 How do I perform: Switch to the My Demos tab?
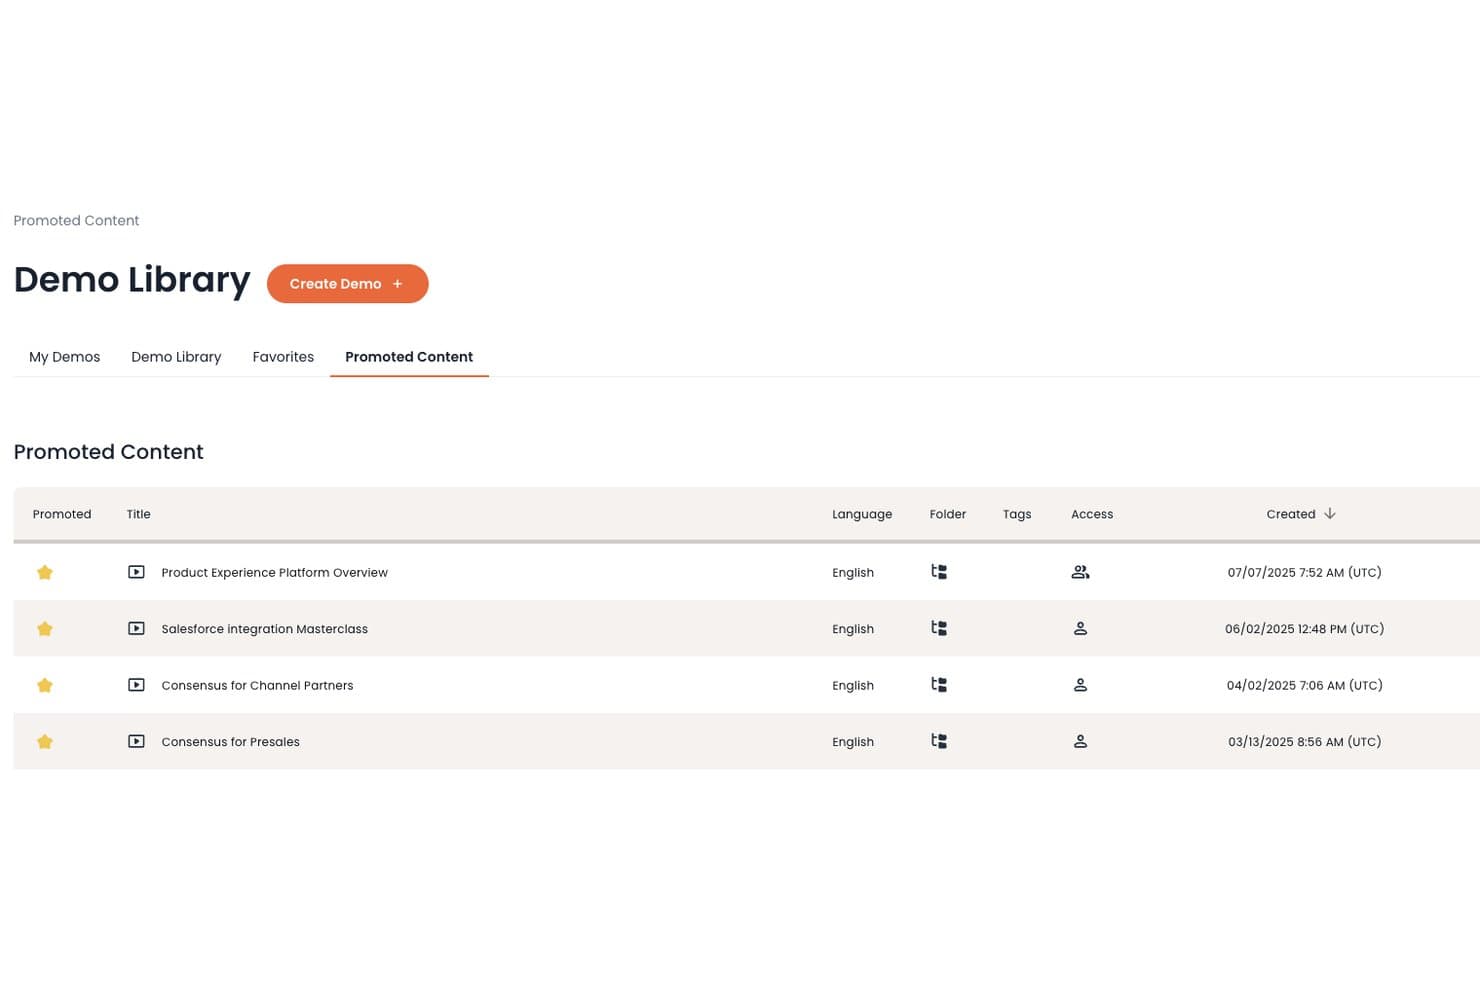[x=65, y=357]
